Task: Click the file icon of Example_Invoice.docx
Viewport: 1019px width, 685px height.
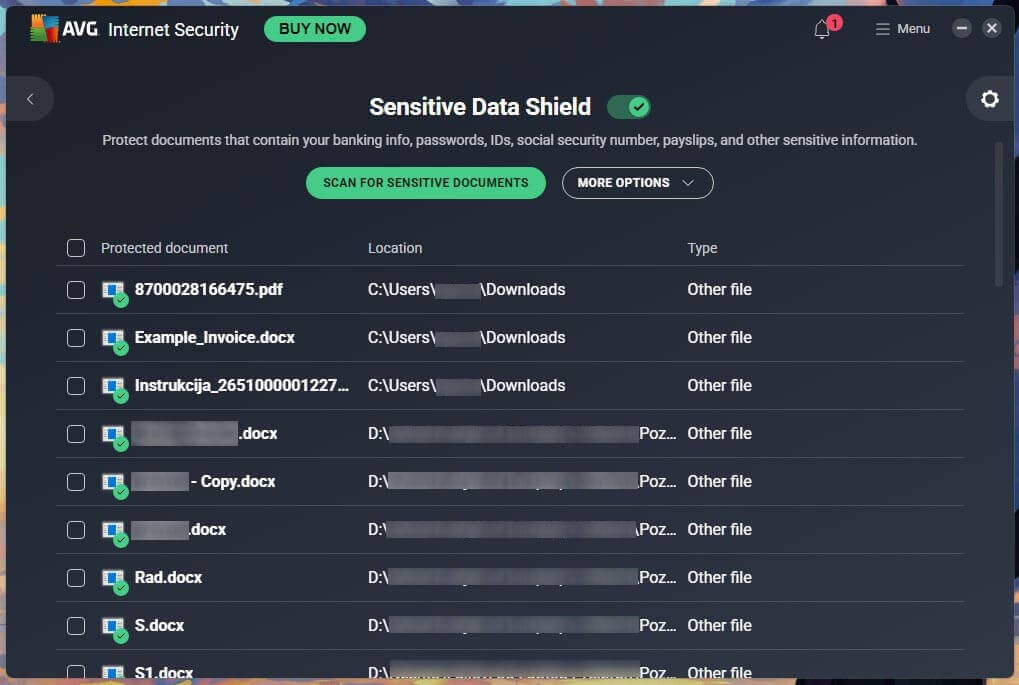Action: pyautogui.click(x=115, y=341)
